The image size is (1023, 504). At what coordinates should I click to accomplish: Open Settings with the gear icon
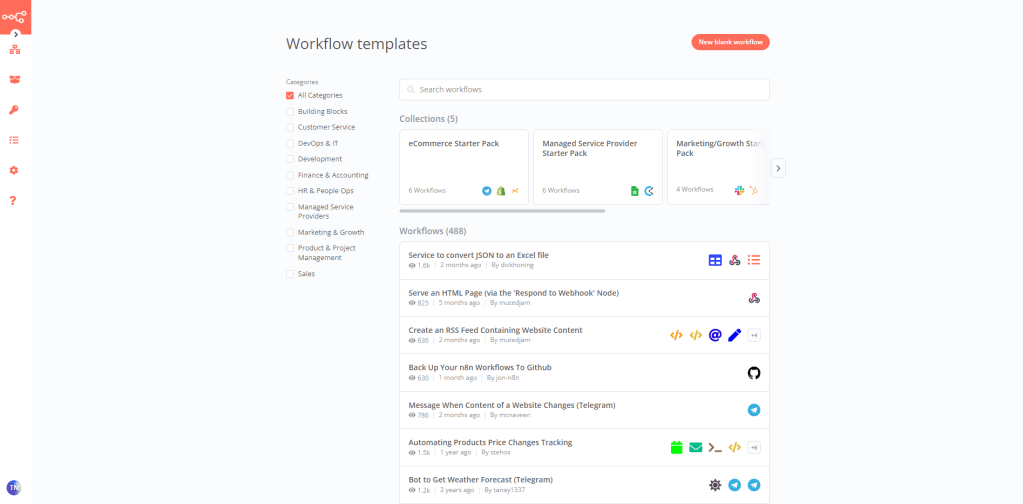(14, 170)
